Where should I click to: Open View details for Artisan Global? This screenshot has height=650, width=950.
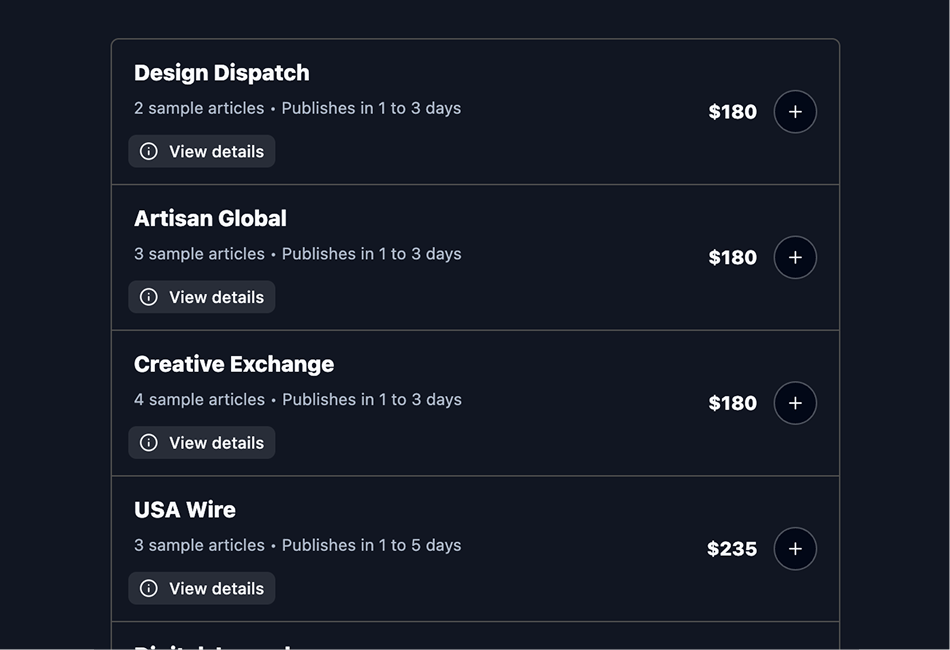pyautogui.click(x=215, y=297)
